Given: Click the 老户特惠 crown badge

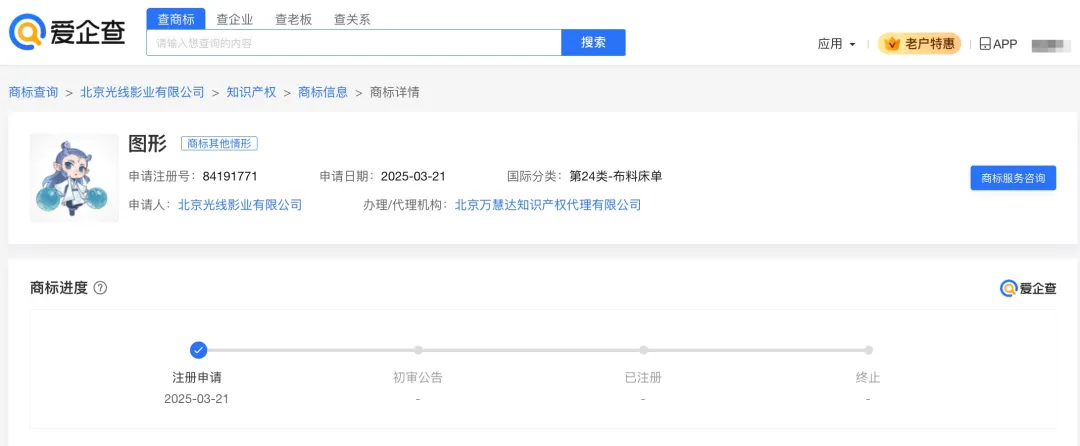Looking at the screenshot, I should [x=919, y=44].
